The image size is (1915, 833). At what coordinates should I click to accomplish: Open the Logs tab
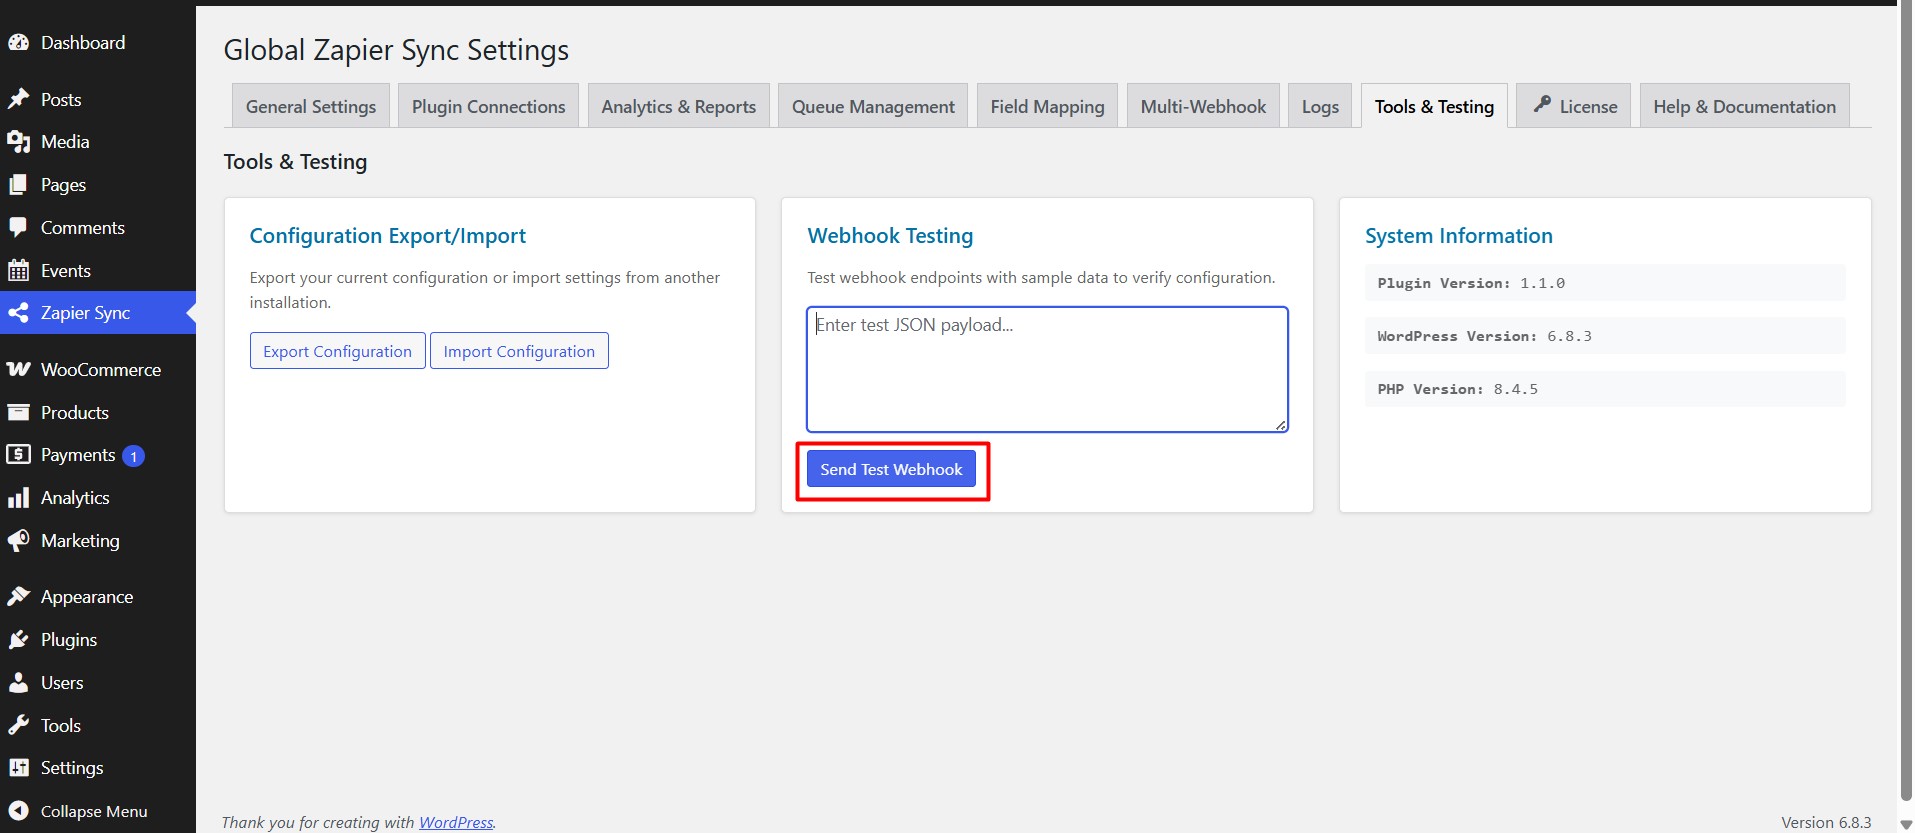pyautogui.click(x=1319, y=107)
